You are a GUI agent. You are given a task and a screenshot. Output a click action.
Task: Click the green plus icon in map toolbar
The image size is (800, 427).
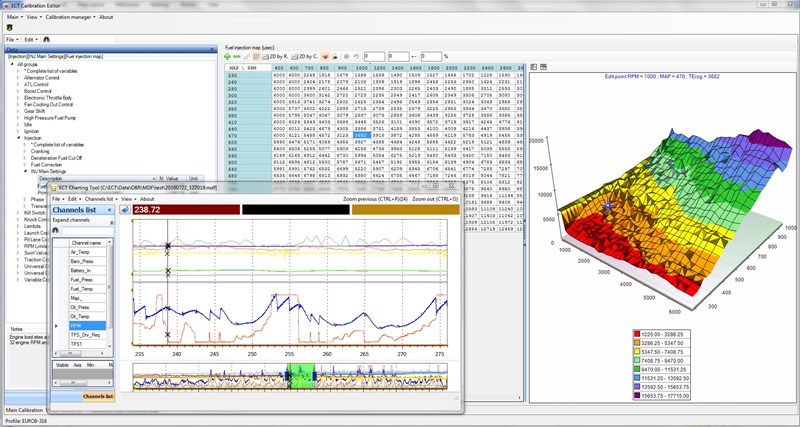click(228, 57)
